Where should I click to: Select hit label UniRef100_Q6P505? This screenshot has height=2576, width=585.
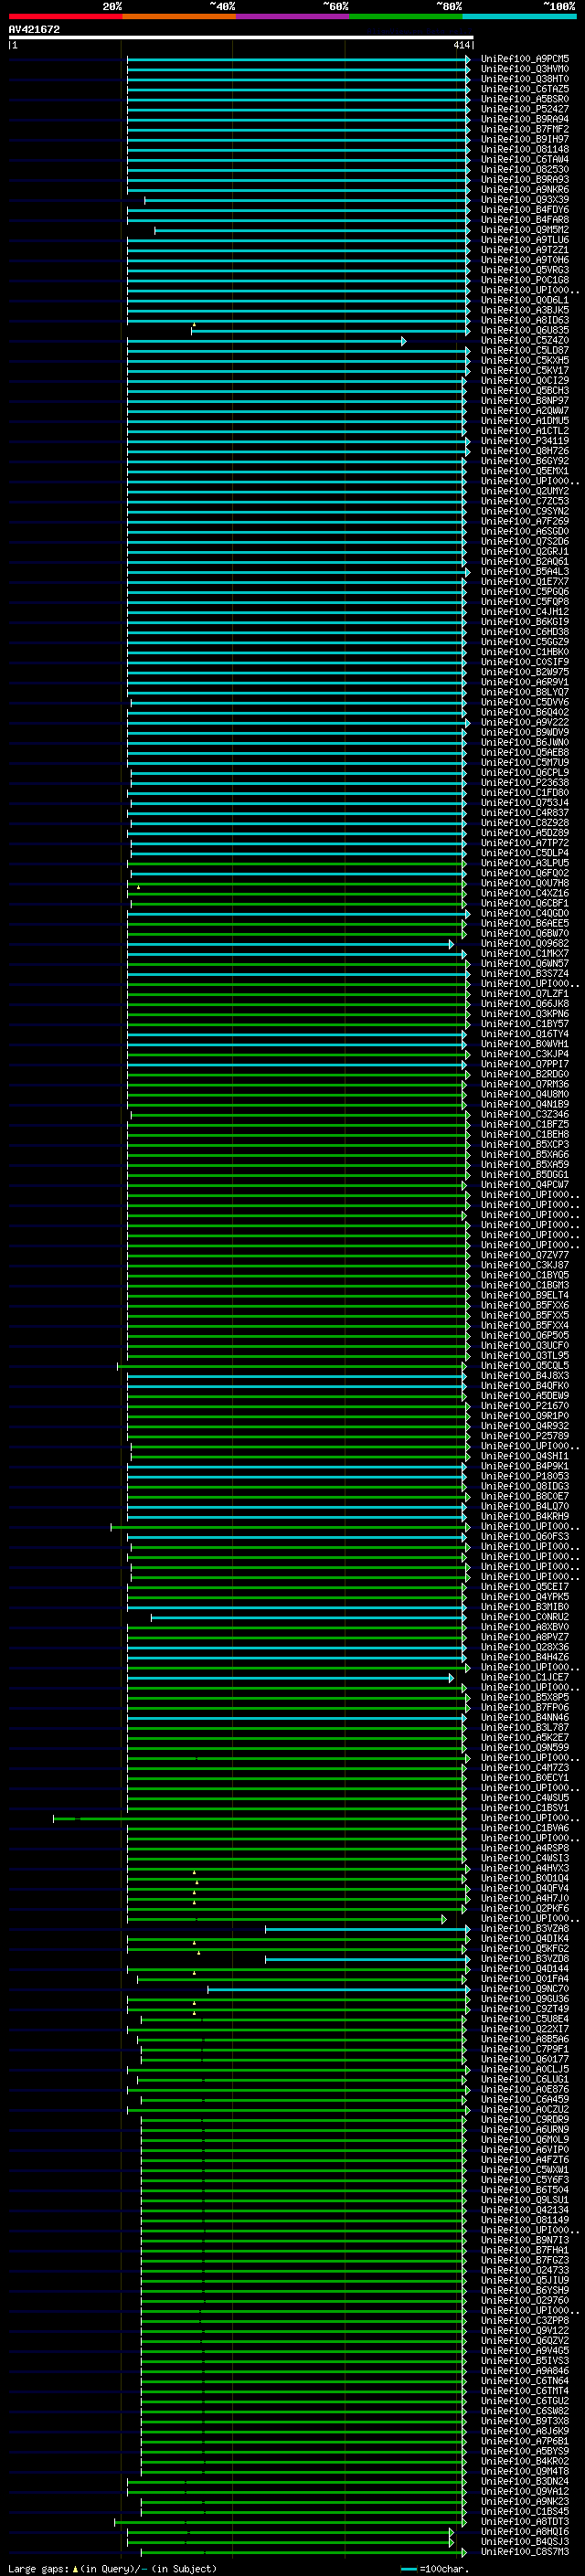525,1336
